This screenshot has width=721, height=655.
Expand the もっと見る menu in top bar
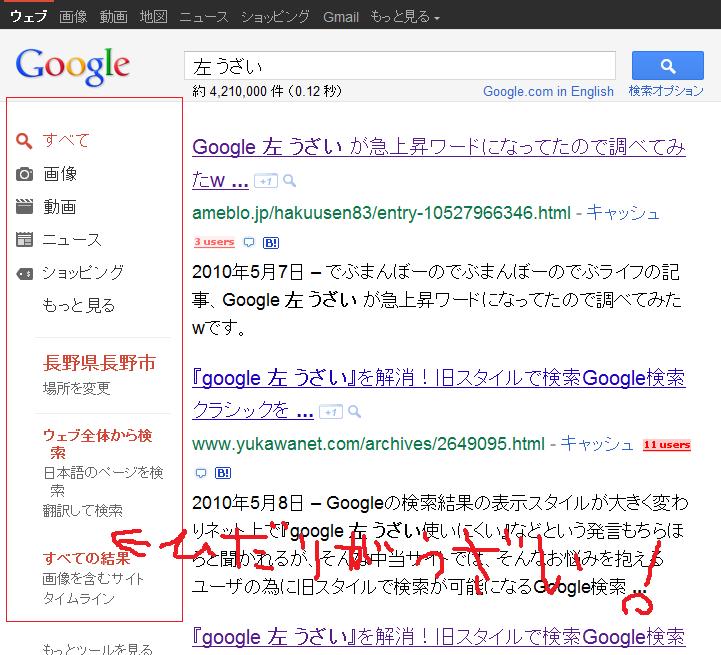405,17
